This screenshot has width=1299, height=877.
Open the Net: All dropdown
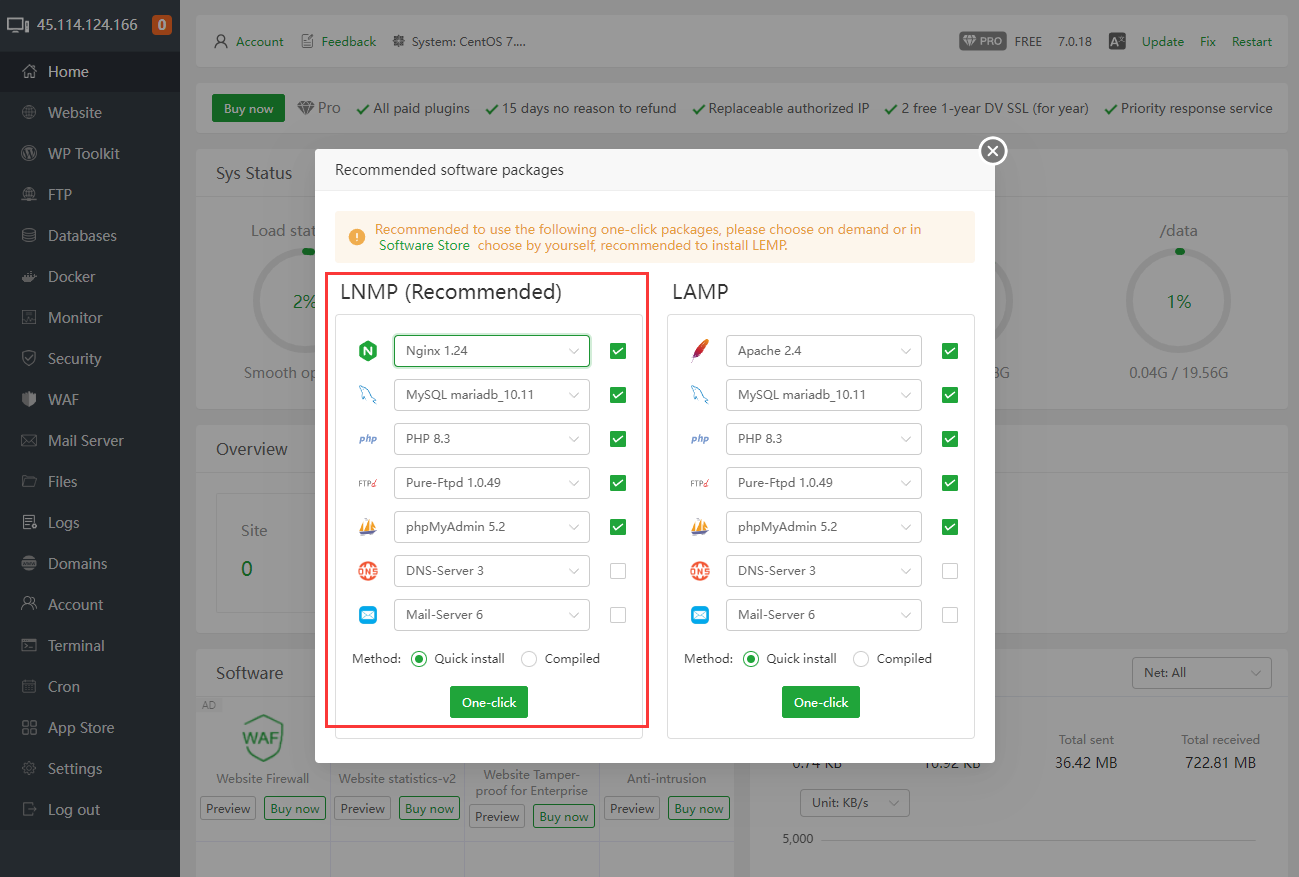1201,673
